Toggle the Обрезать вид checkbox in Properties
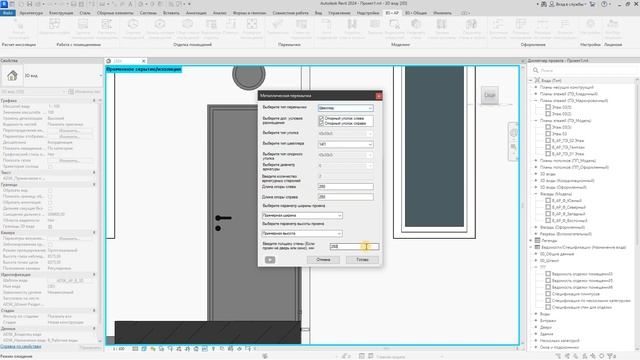The width and height of the screenshot is (640, 360). pyautogui.click(x=50, y=190)
